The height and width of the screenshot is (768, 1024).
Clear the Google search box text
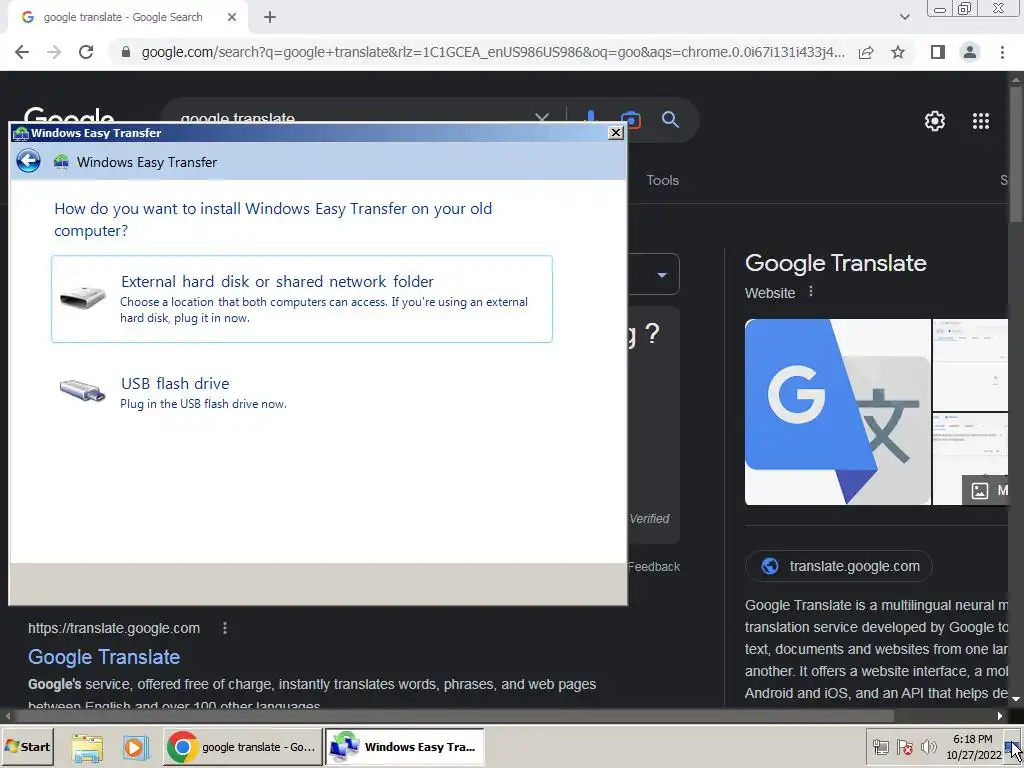pos(541,118)
